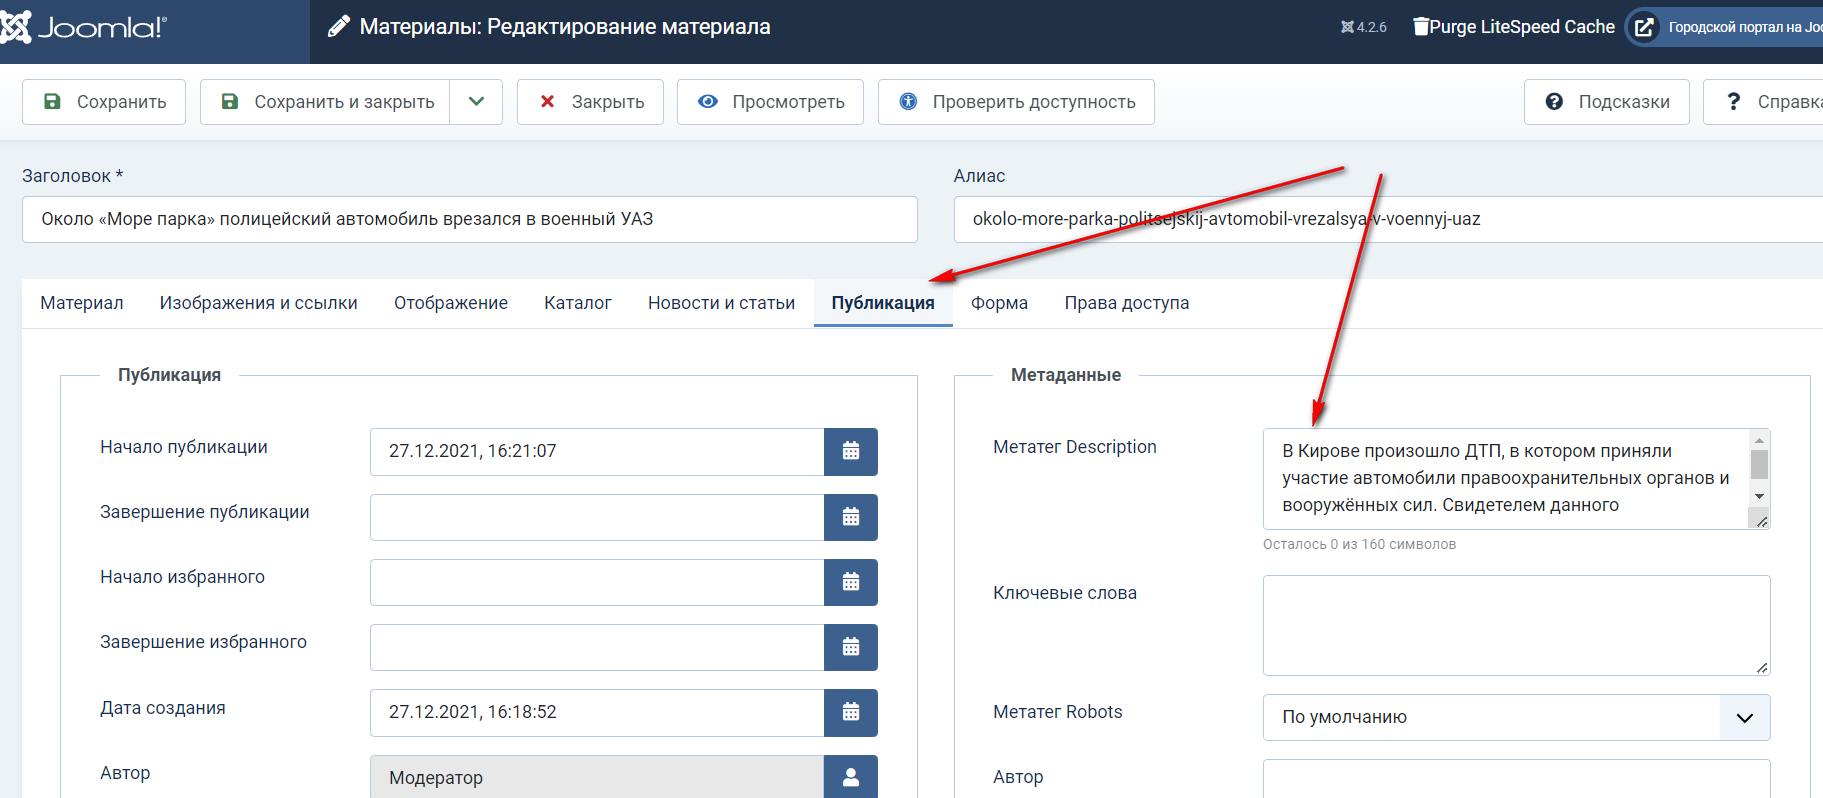Screen dimensions: 1823x798
Task: Open calendar for Завершение избранного field
Action: point(850,647)
